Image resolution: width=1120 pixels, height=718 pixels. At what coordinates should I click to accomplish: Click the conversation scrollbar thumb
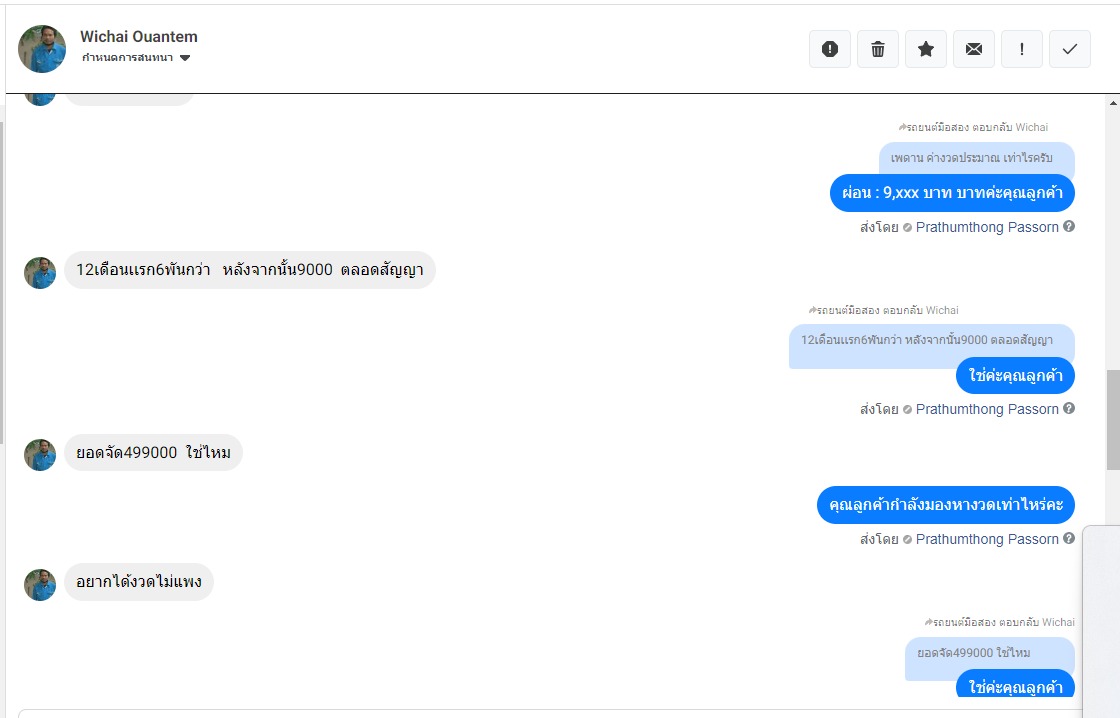[1113, 420]
